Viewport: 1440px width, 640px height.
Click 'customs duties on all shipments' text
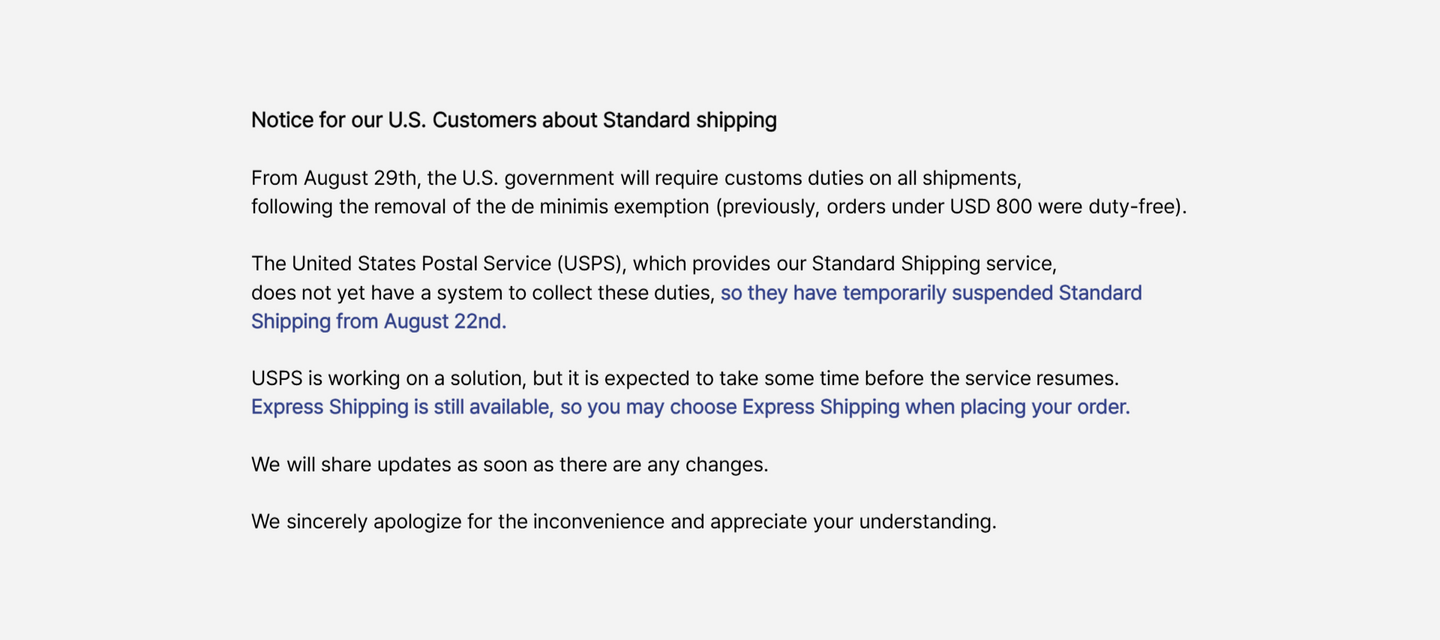pyautogui.click(x=873, y=178)
